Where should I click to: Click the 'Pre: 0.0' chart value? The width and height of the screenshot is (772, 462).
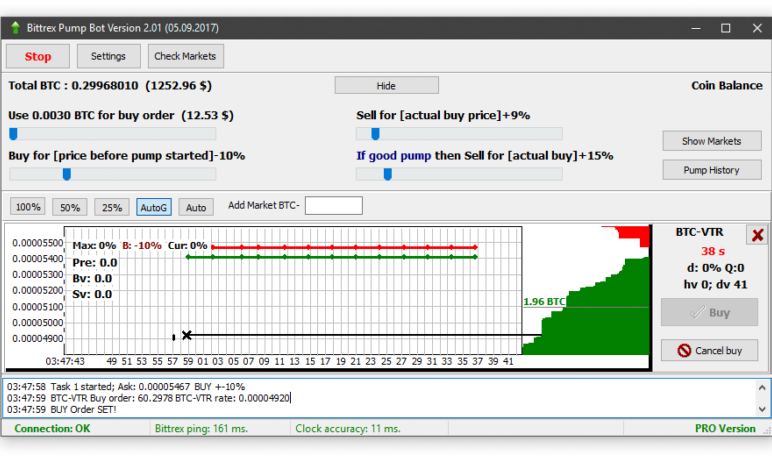pos(95,263)
